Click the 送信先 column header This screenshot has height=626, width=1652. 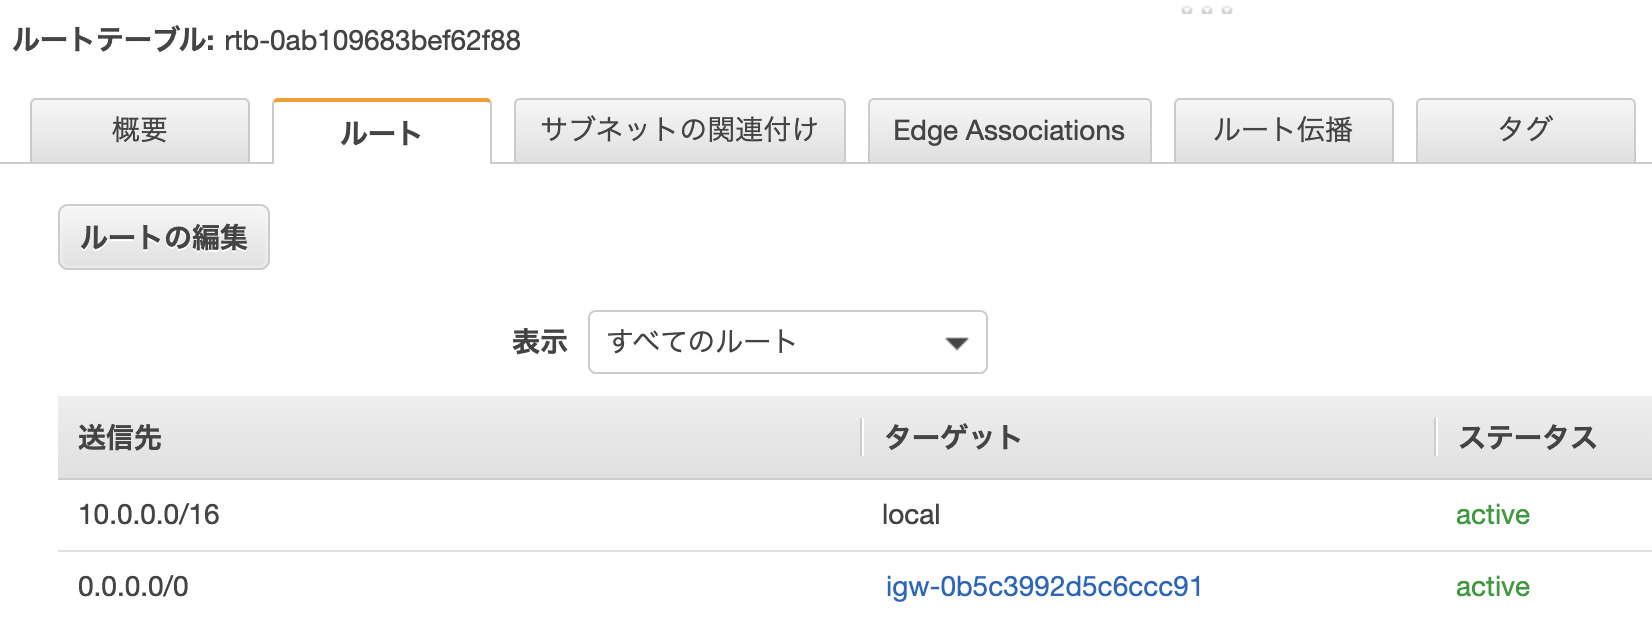coord(113,437)
